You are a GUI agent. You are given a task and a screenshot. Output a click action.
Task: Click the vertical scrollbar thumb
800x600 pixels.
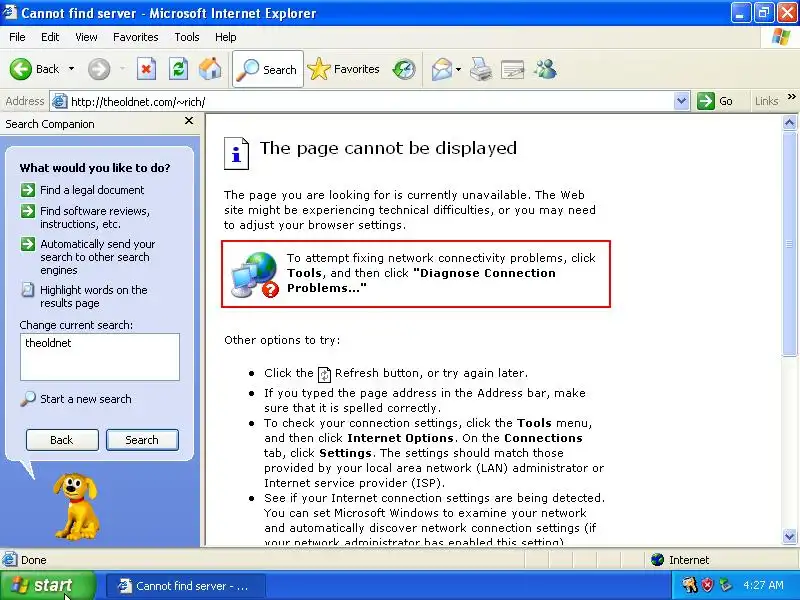point(789,243)
